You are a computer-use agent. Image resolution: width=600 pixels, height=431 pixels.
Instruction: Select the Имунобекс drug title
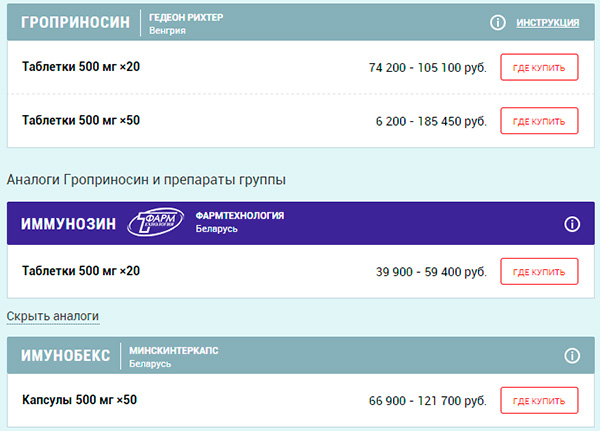(x=65, y=356)
